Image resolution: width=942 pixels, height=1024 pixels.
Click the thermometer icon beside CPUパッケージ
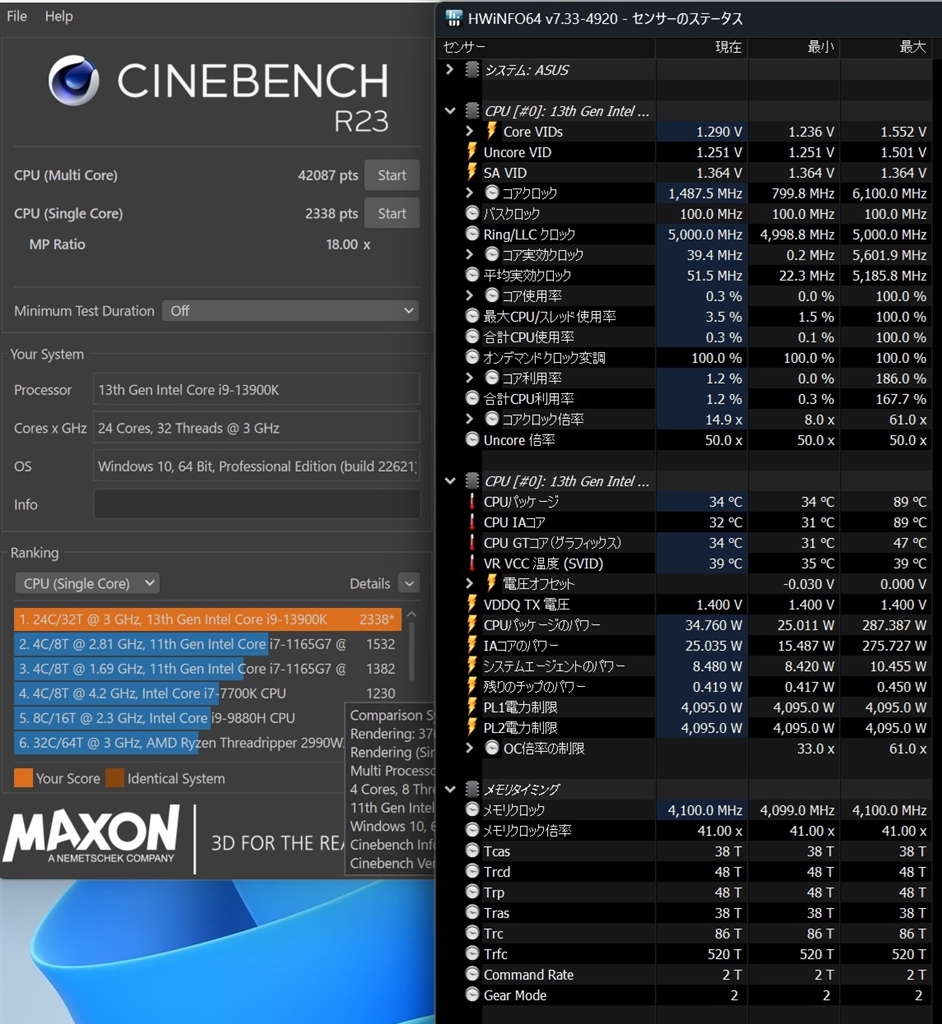point(472,502)
